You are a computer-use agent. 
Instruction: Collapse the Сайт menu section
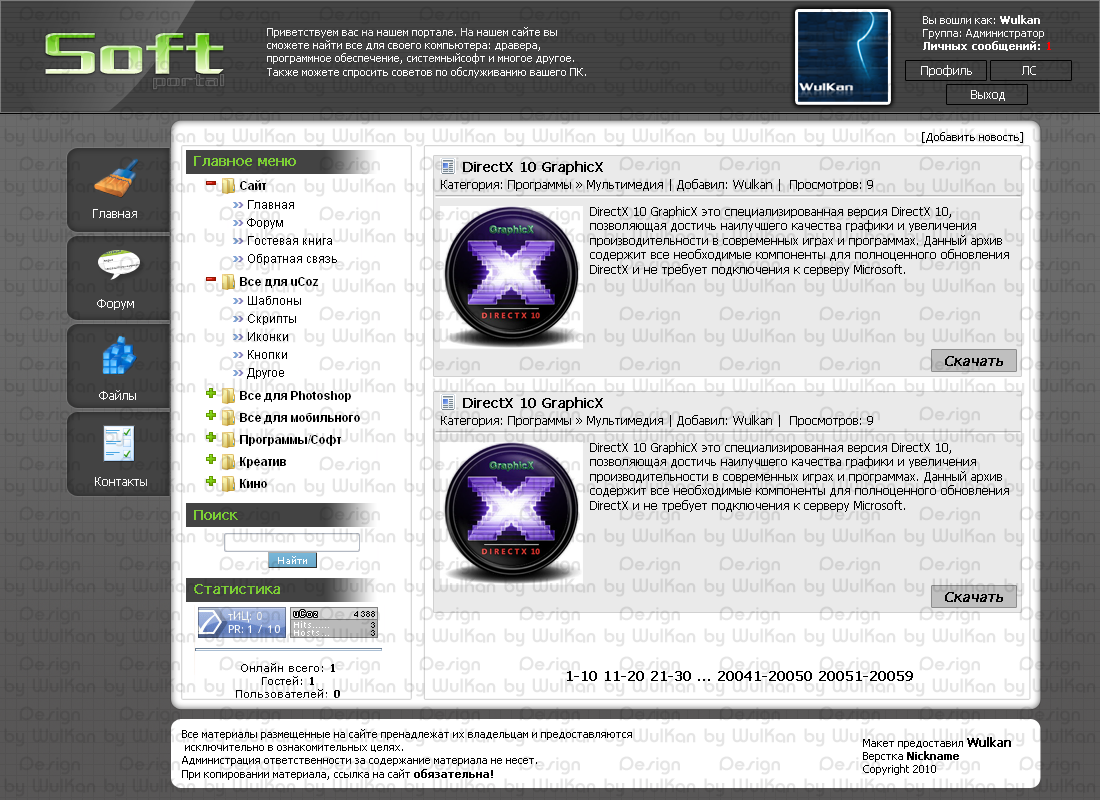tap(210, 184)
